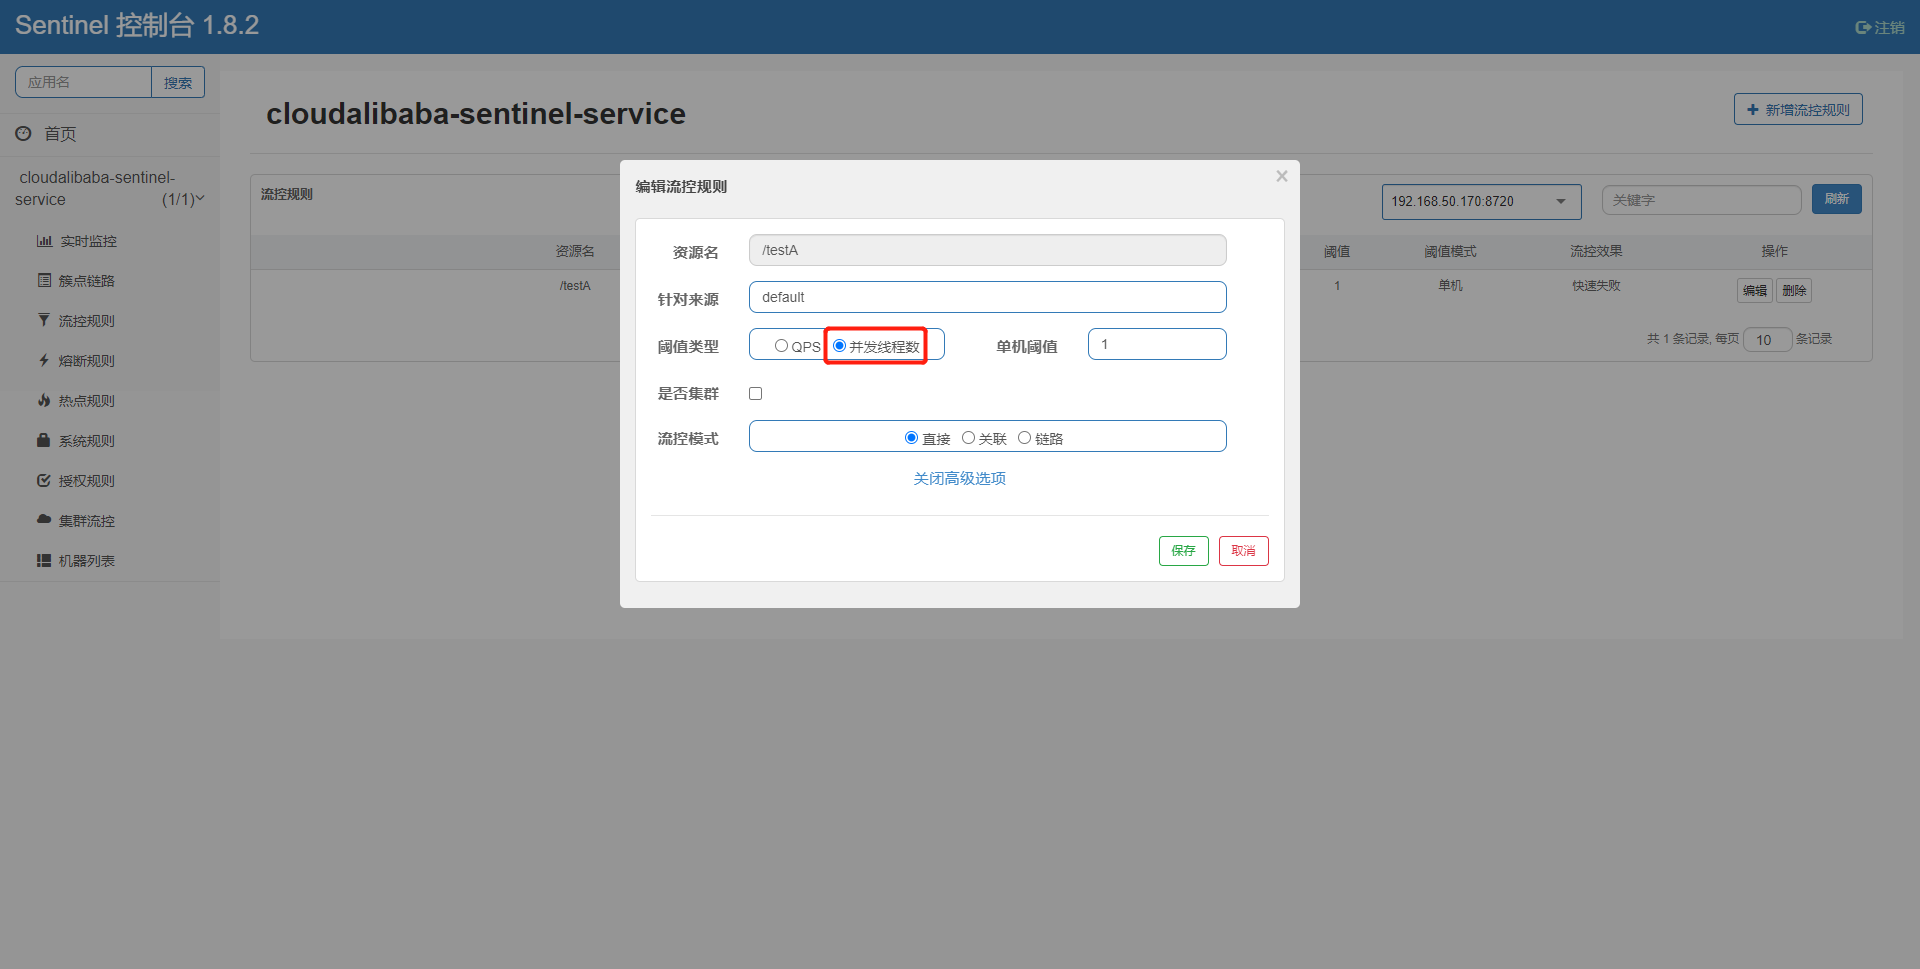Click the 热点规则 flame icon
Screen dimensions: 1920x969
(x=44, y=401)
